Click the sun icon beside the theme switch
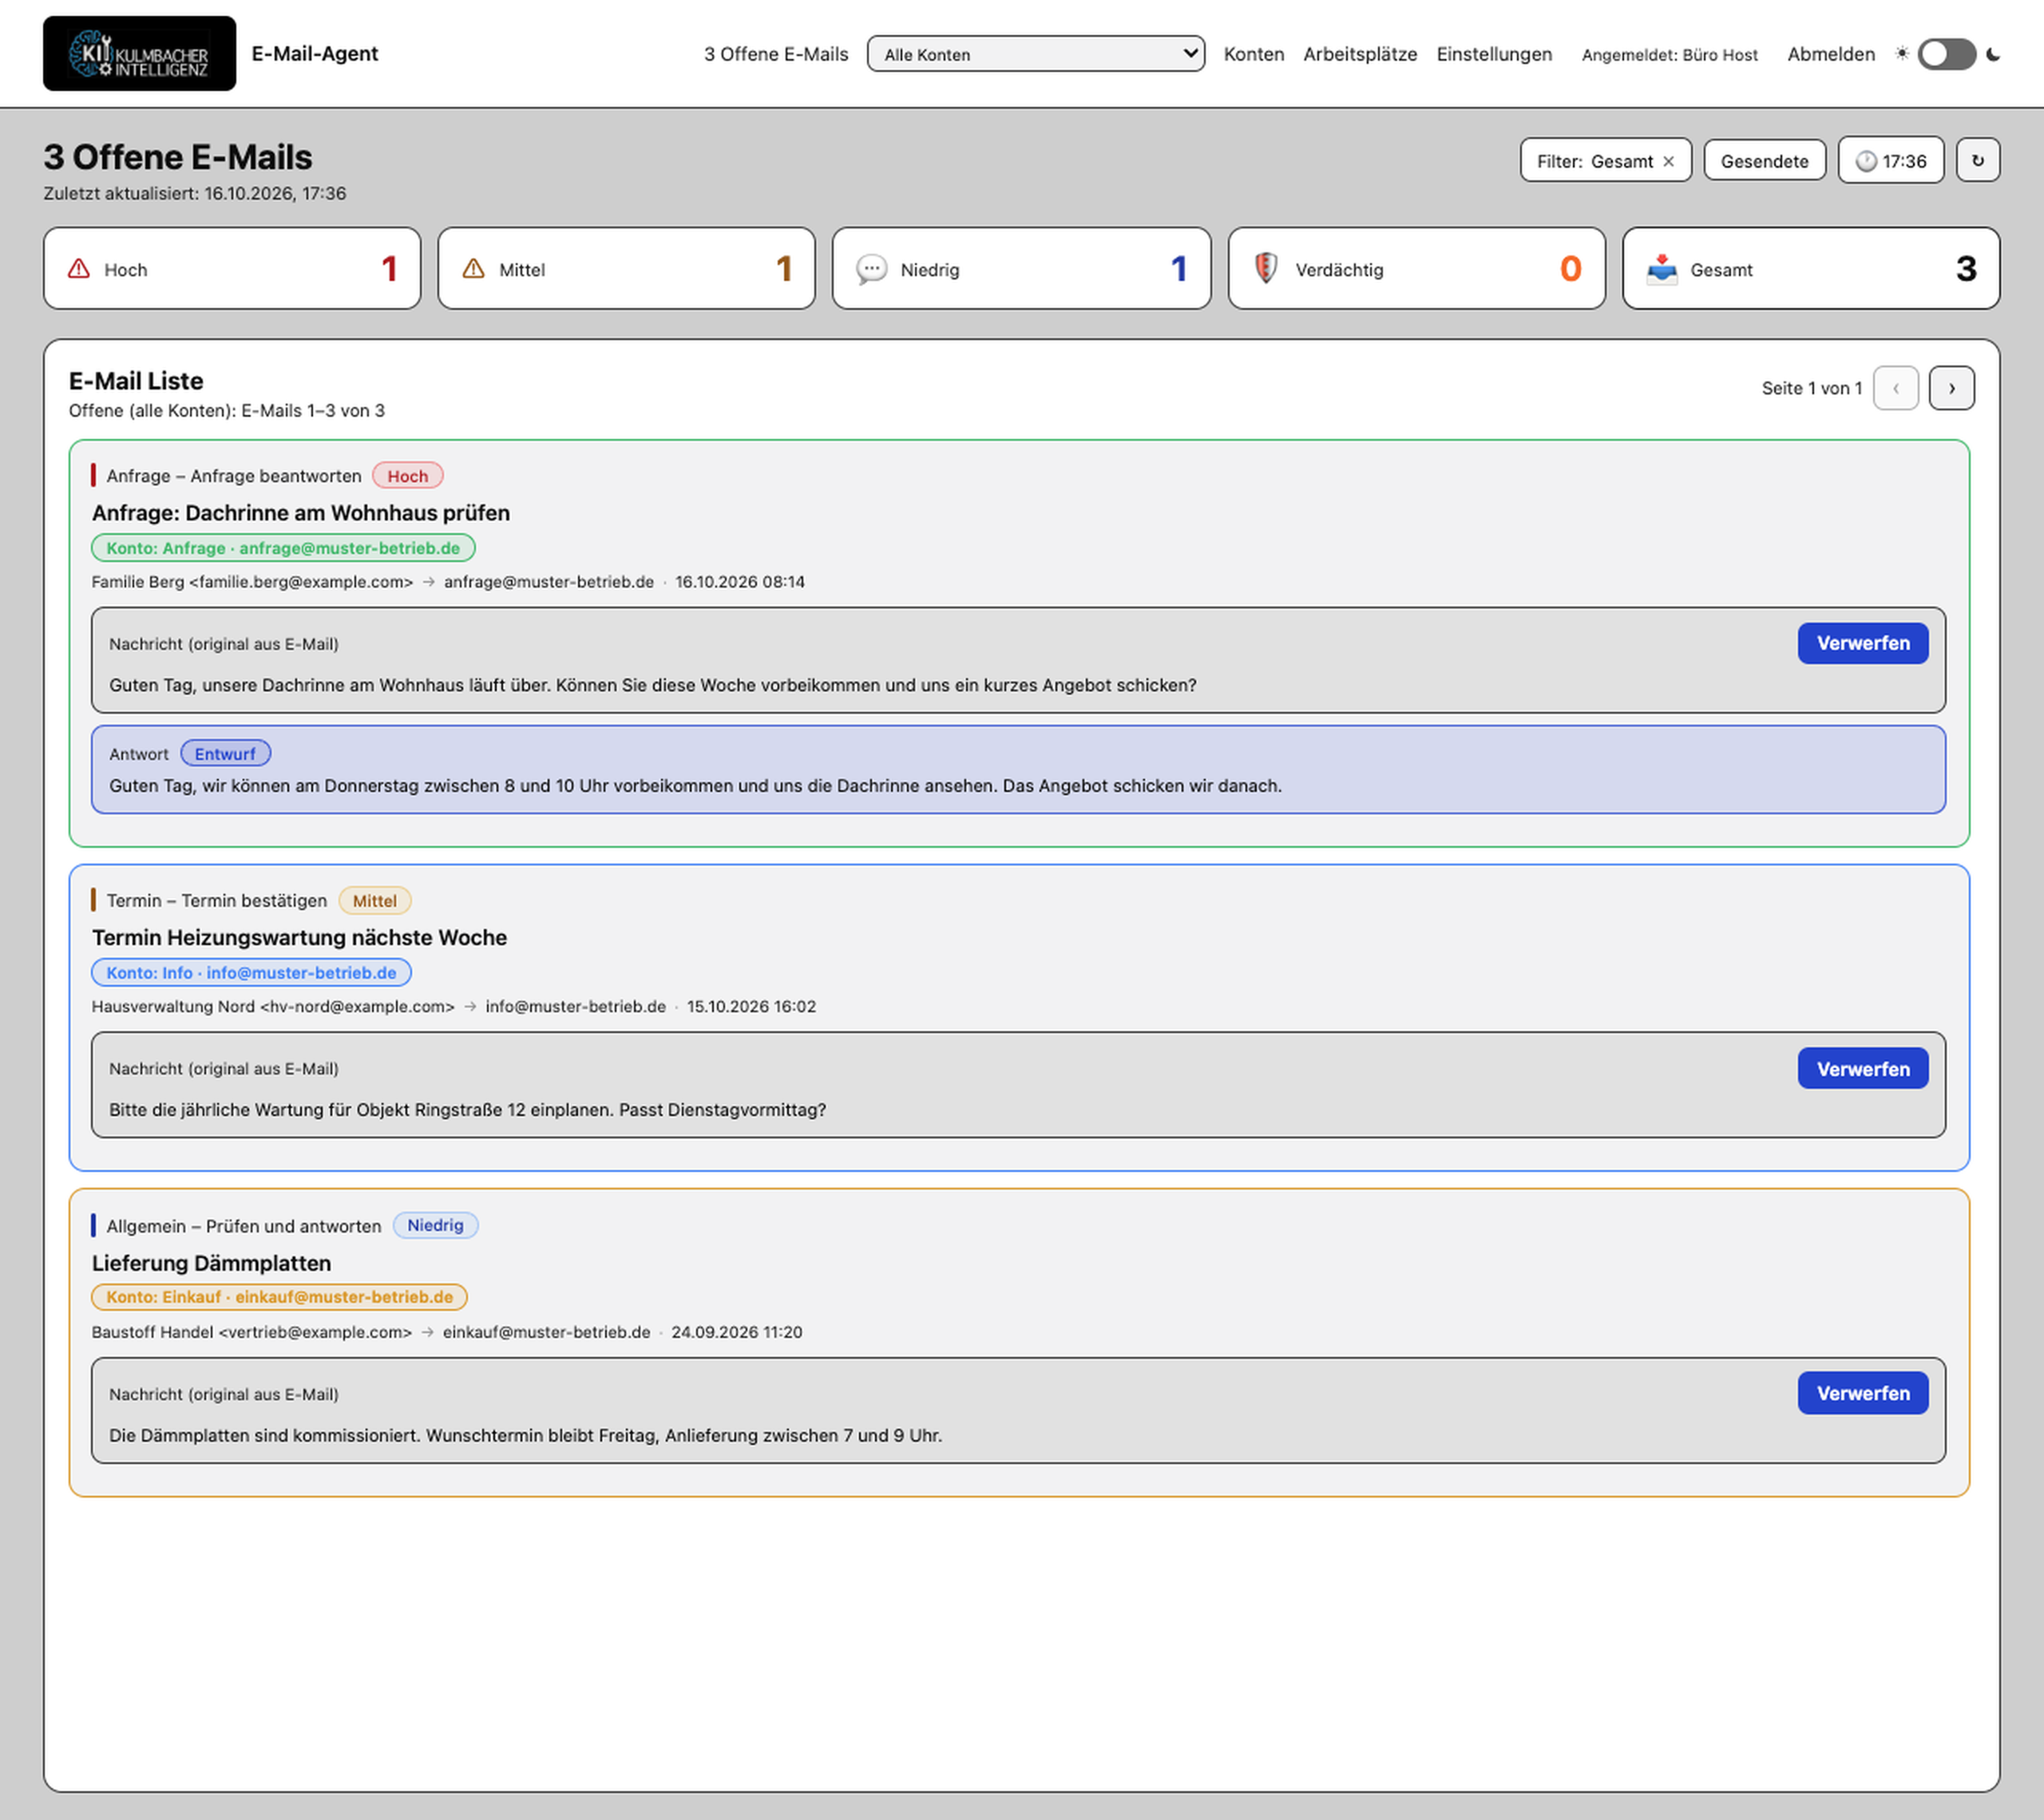This screenshot has width=2044, height=1820. coord(1901,54)
